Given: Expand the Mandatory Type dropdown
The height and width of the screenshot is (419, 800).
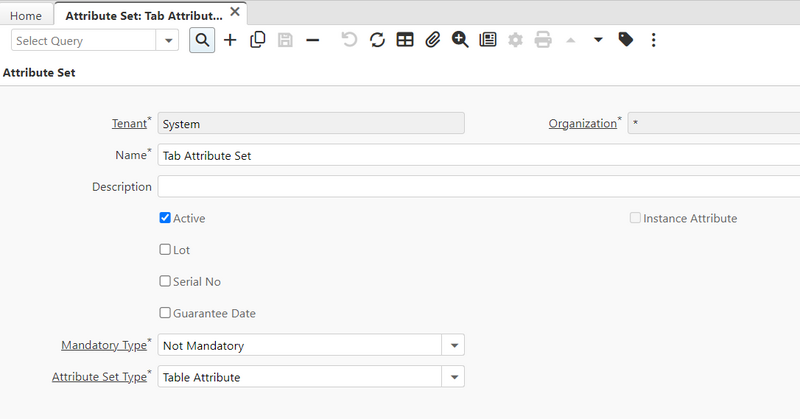Looking at the screenshot, I should pyautogui.click(x=453, y=346).
